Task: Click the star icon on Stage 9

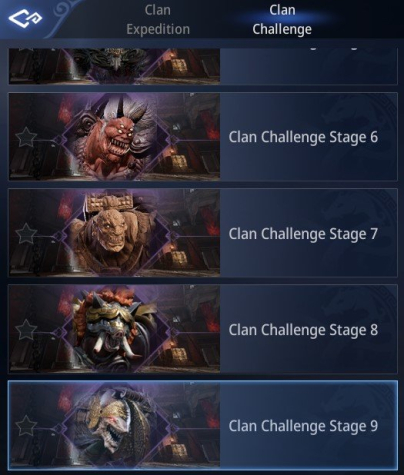Action: [x=26, y=425]
